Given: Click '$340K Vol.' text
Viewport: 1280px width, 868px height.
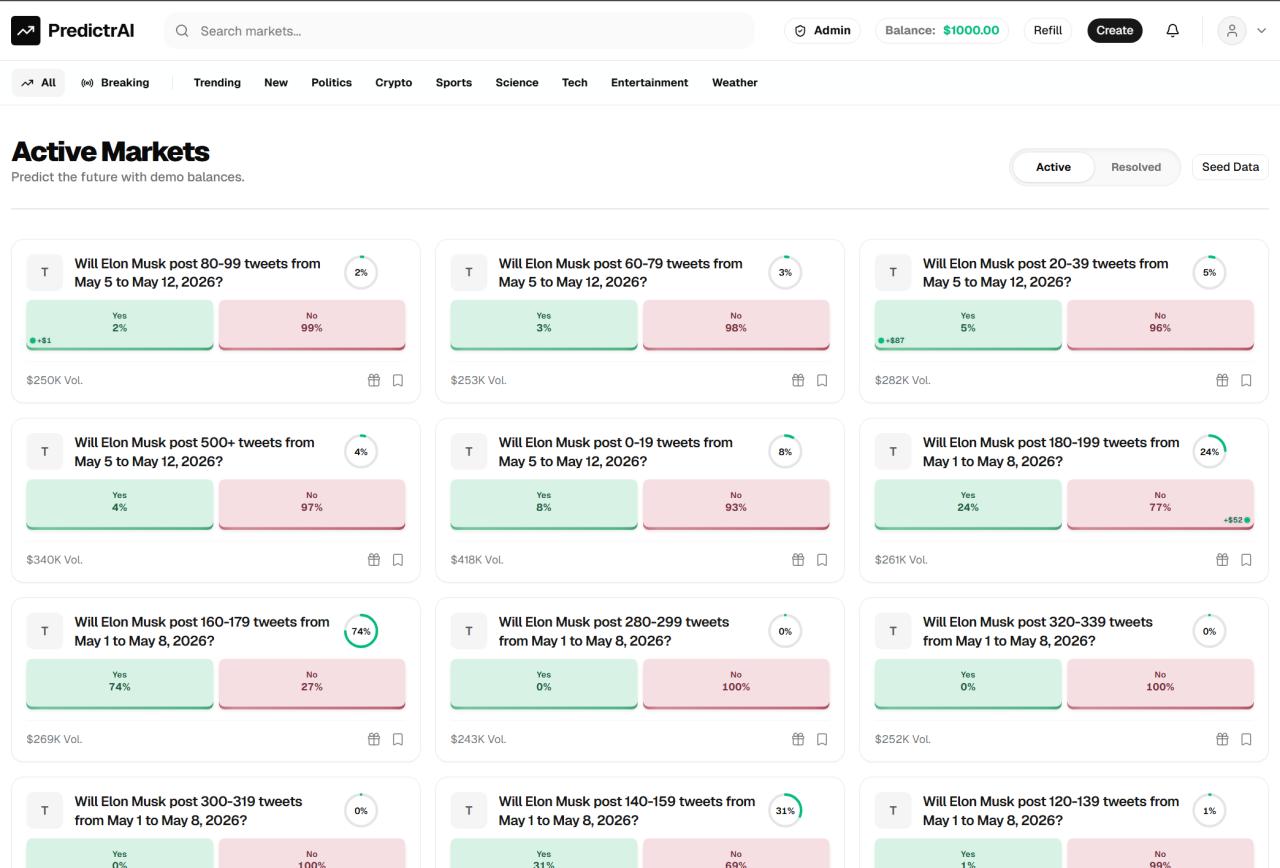Looking at the screenshot, I should coord(54,560).
